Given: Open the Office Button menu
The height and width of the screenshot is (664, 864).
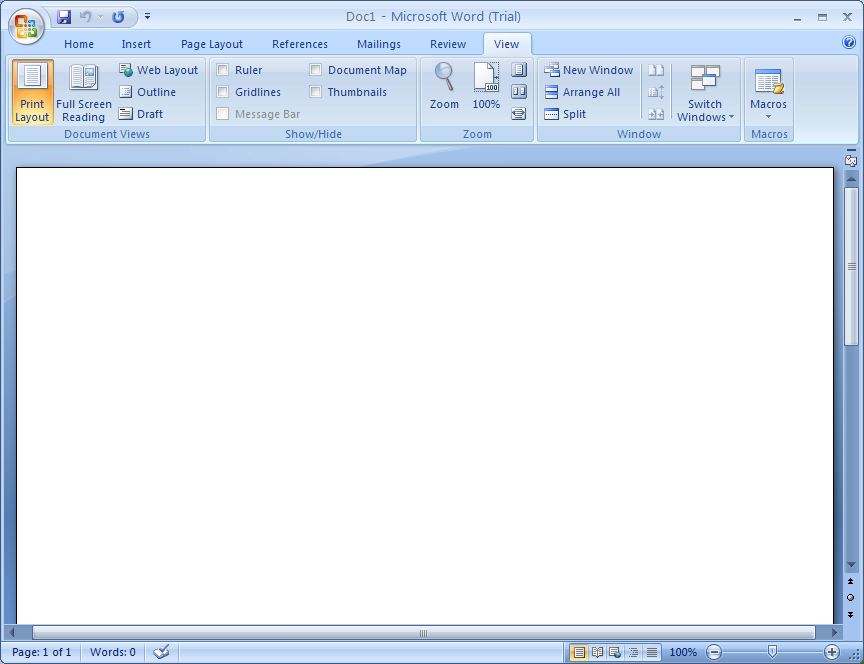Looking at the screenshot, I should (26, 26).
